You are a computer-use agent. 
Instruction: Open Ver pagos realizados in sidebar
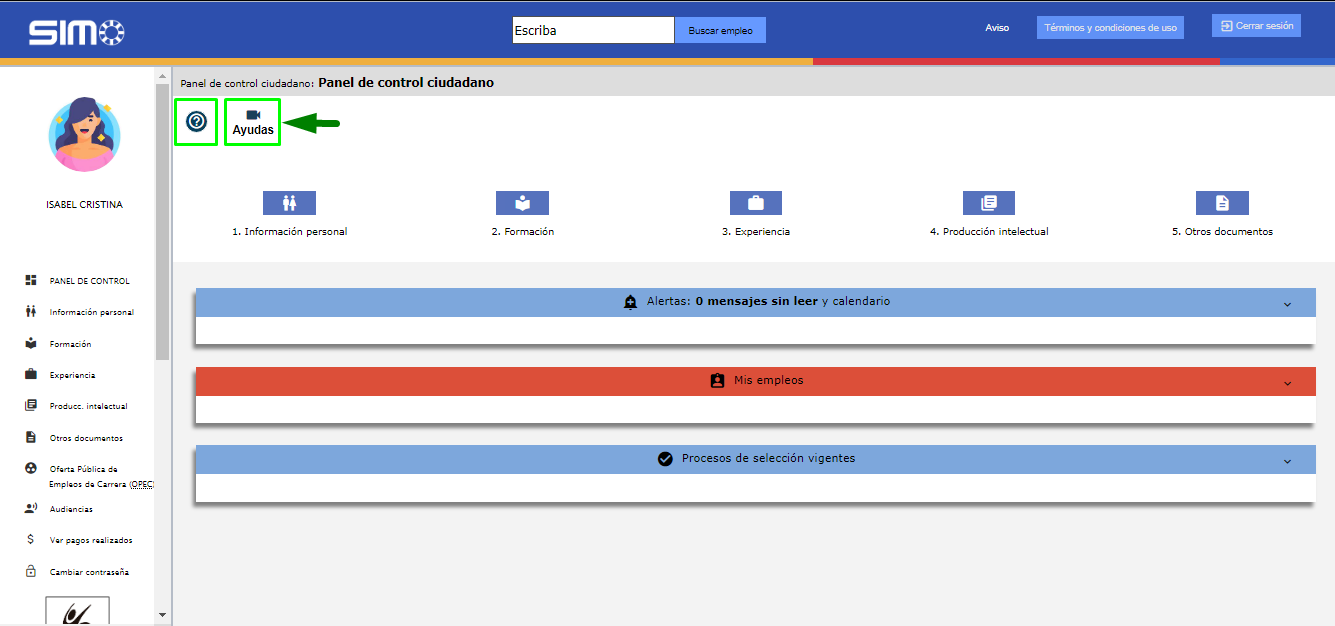(x=90, y=540)
